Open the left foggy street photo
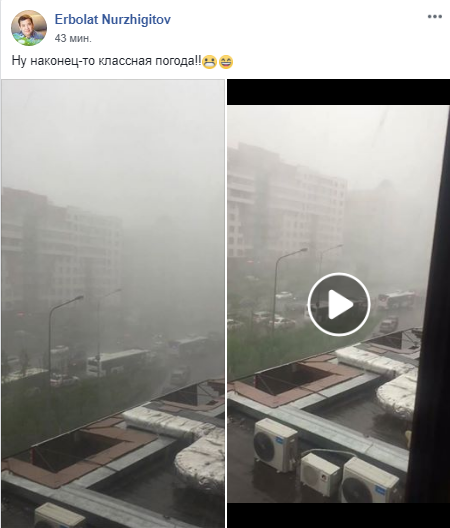This screenshot has width=450, height=528. click(113, 303)
